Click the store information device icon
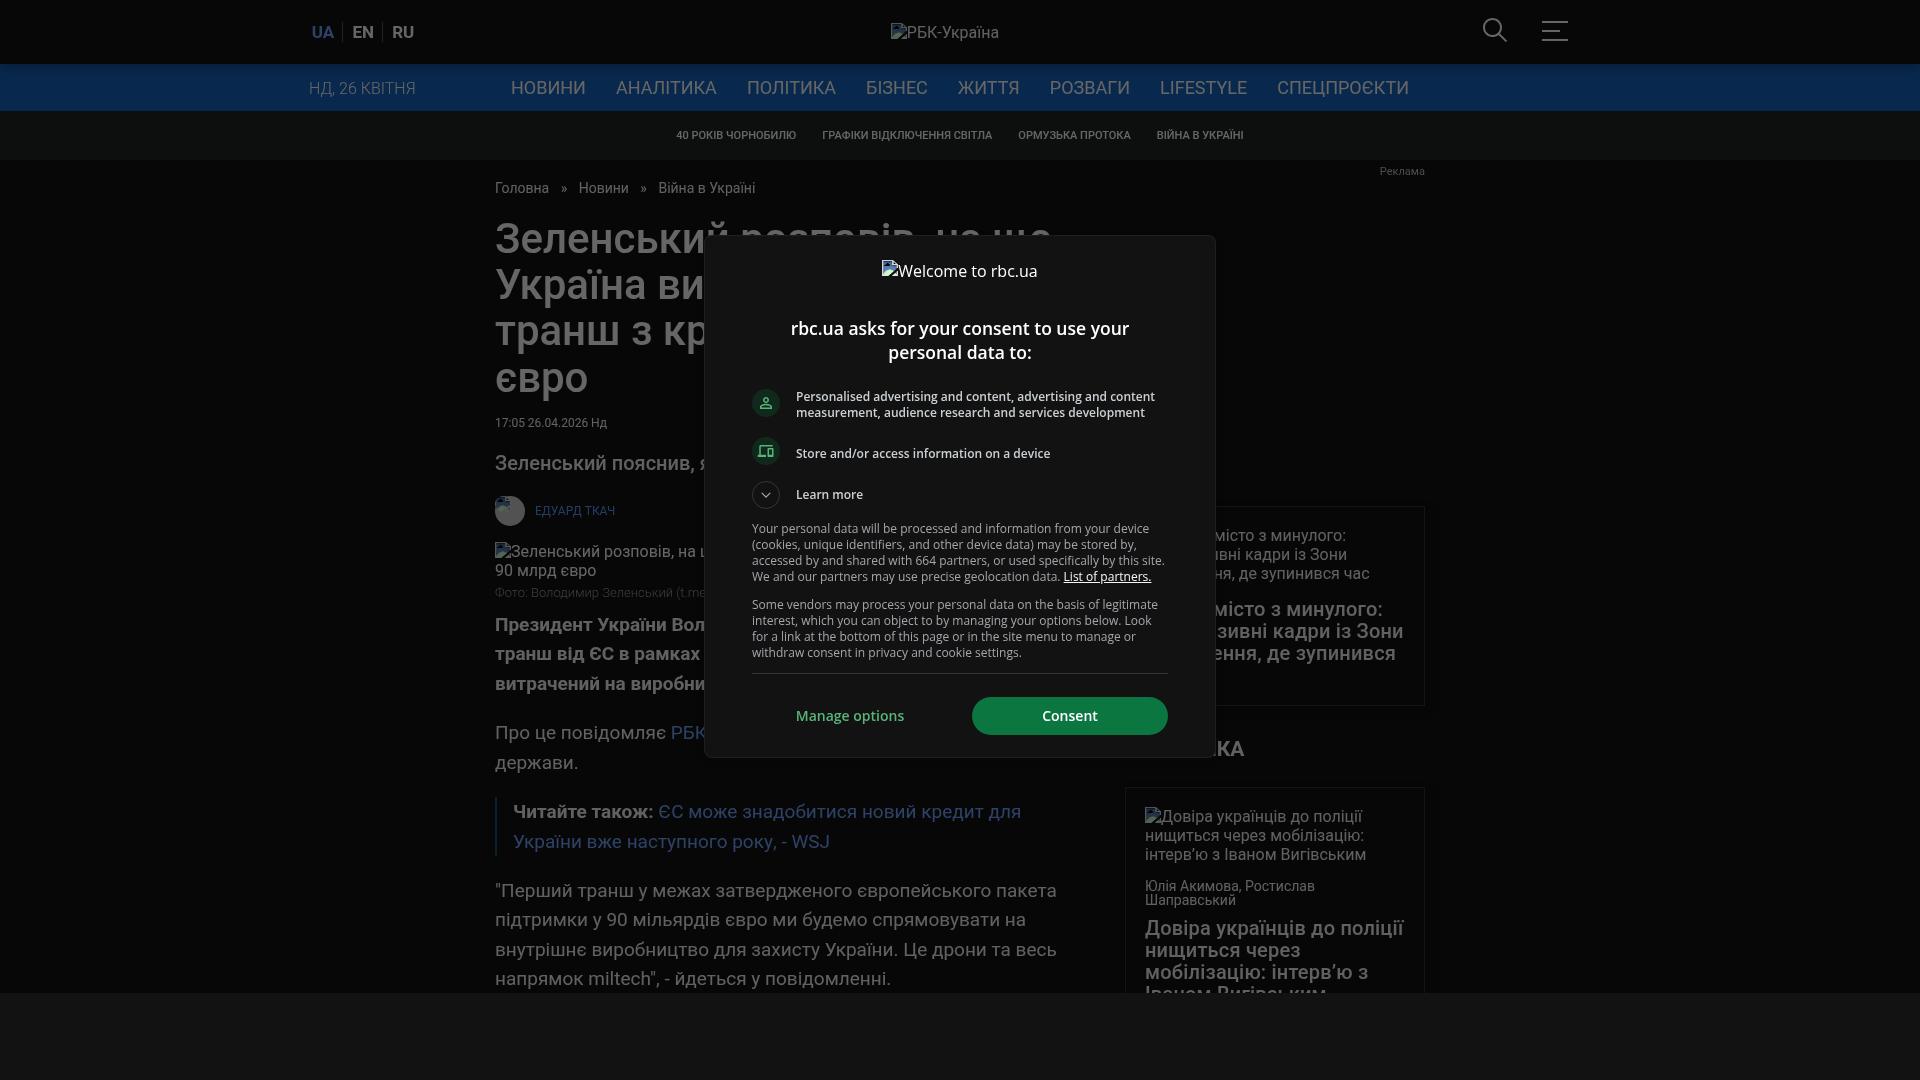This screenshot has width=1920, height=1080. click(x=766, y=452)
